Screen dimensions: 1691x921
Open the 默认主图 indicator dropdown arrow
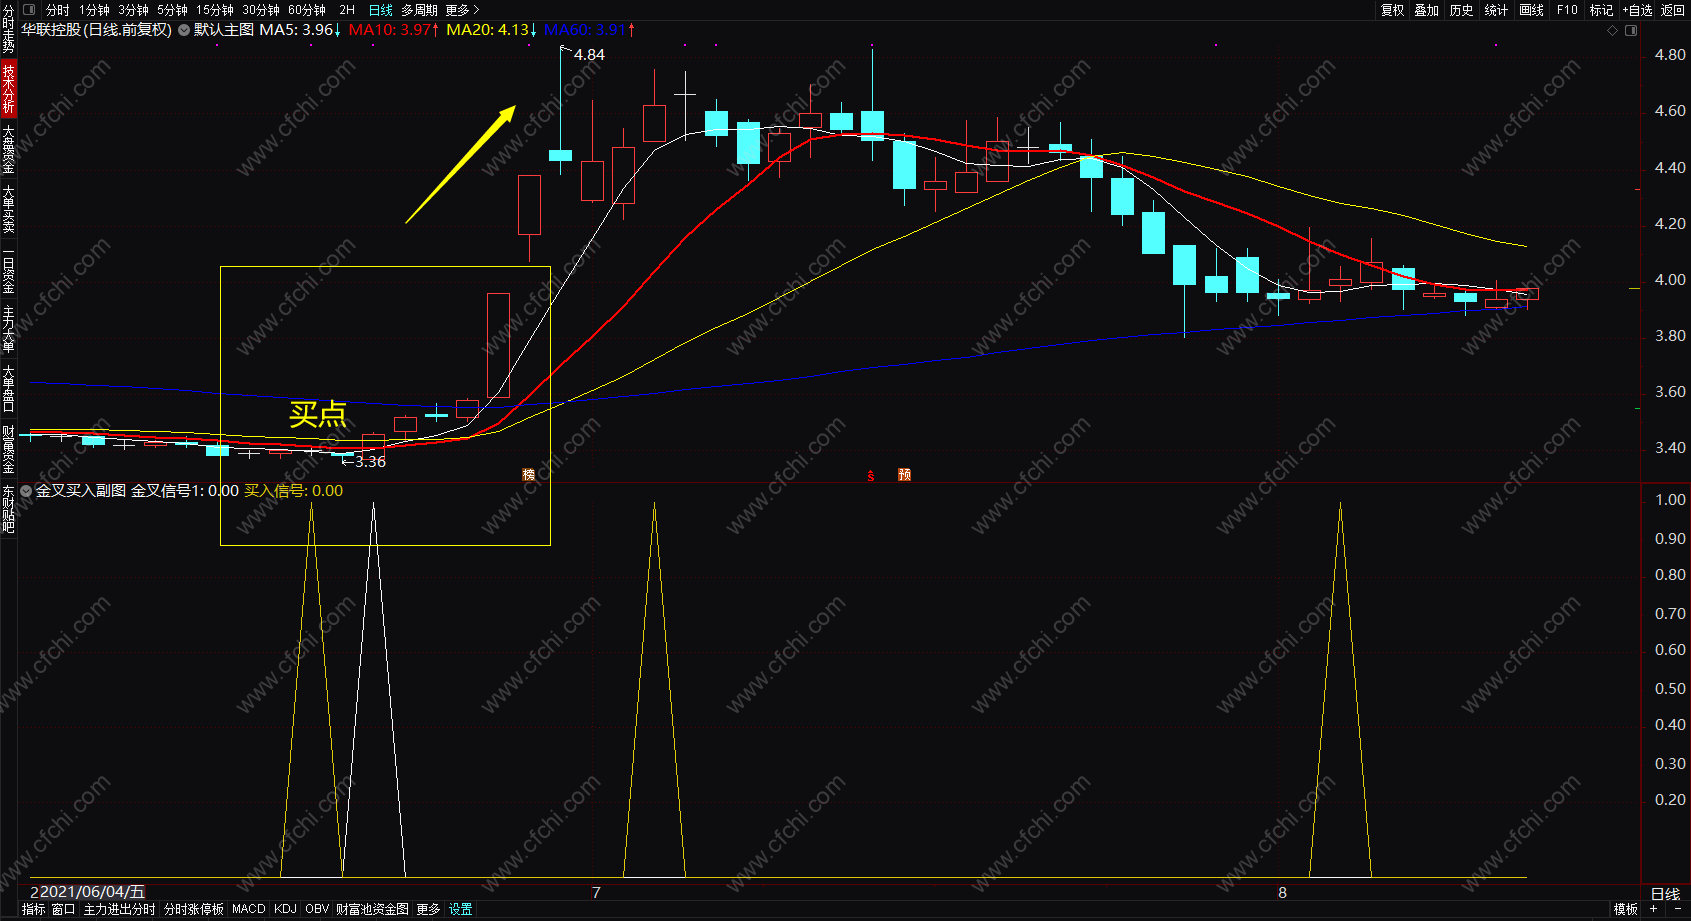click(184, 30)
